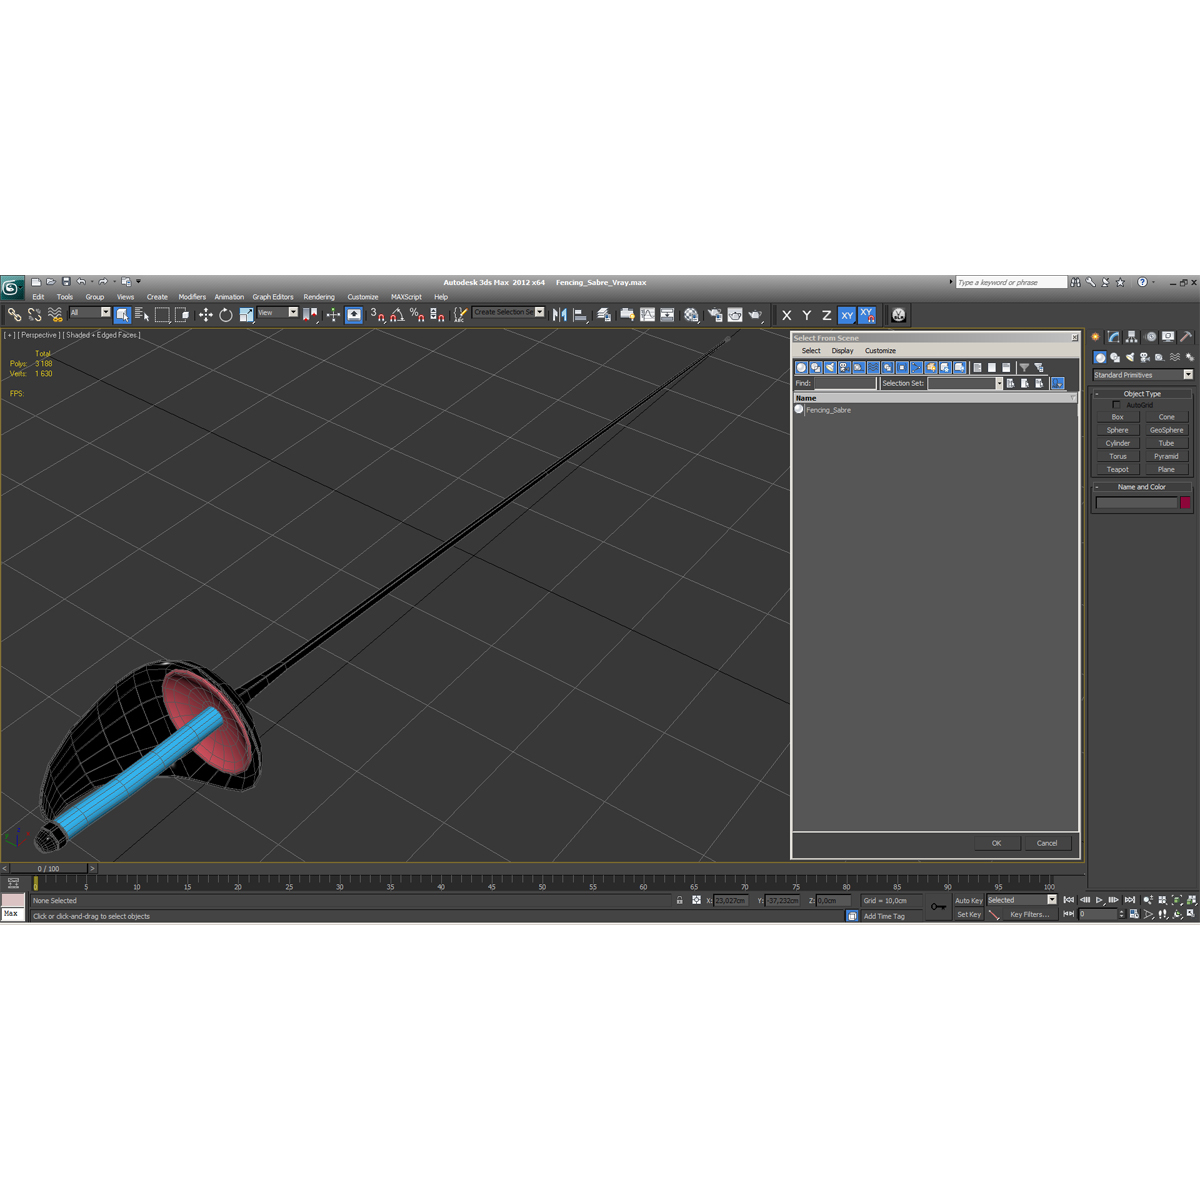Click the render teapot icon
This screenshot has width=1200, height=1200.
click(755, 315)
